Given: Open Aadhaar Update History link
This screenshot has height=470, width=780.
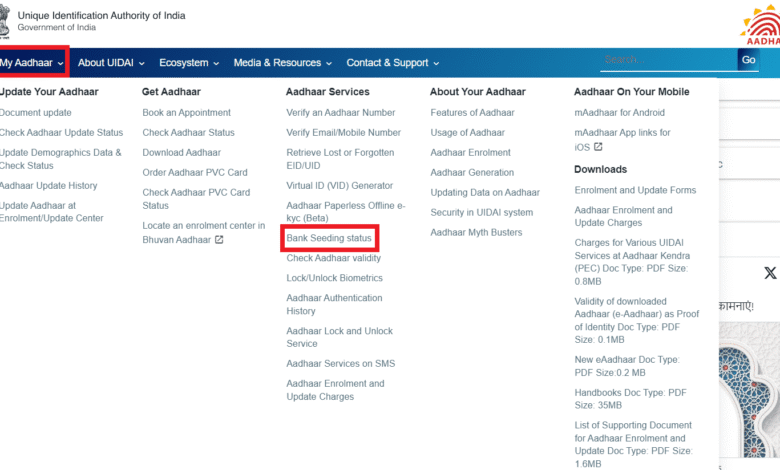Looking at the screenshot, I should tap(49, 186).
